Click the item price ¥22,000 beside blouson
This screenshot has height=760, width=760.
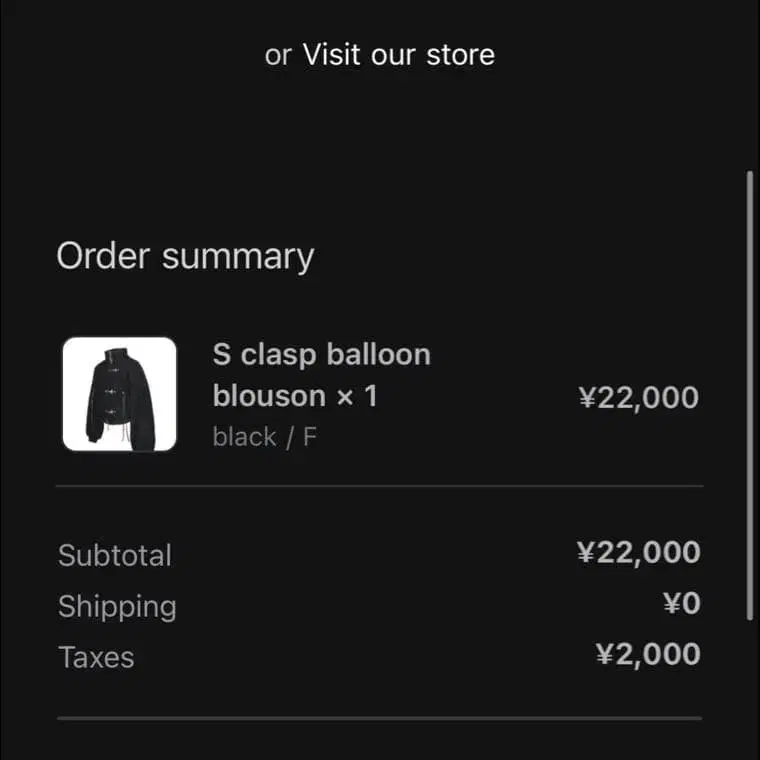coord(638,398)
